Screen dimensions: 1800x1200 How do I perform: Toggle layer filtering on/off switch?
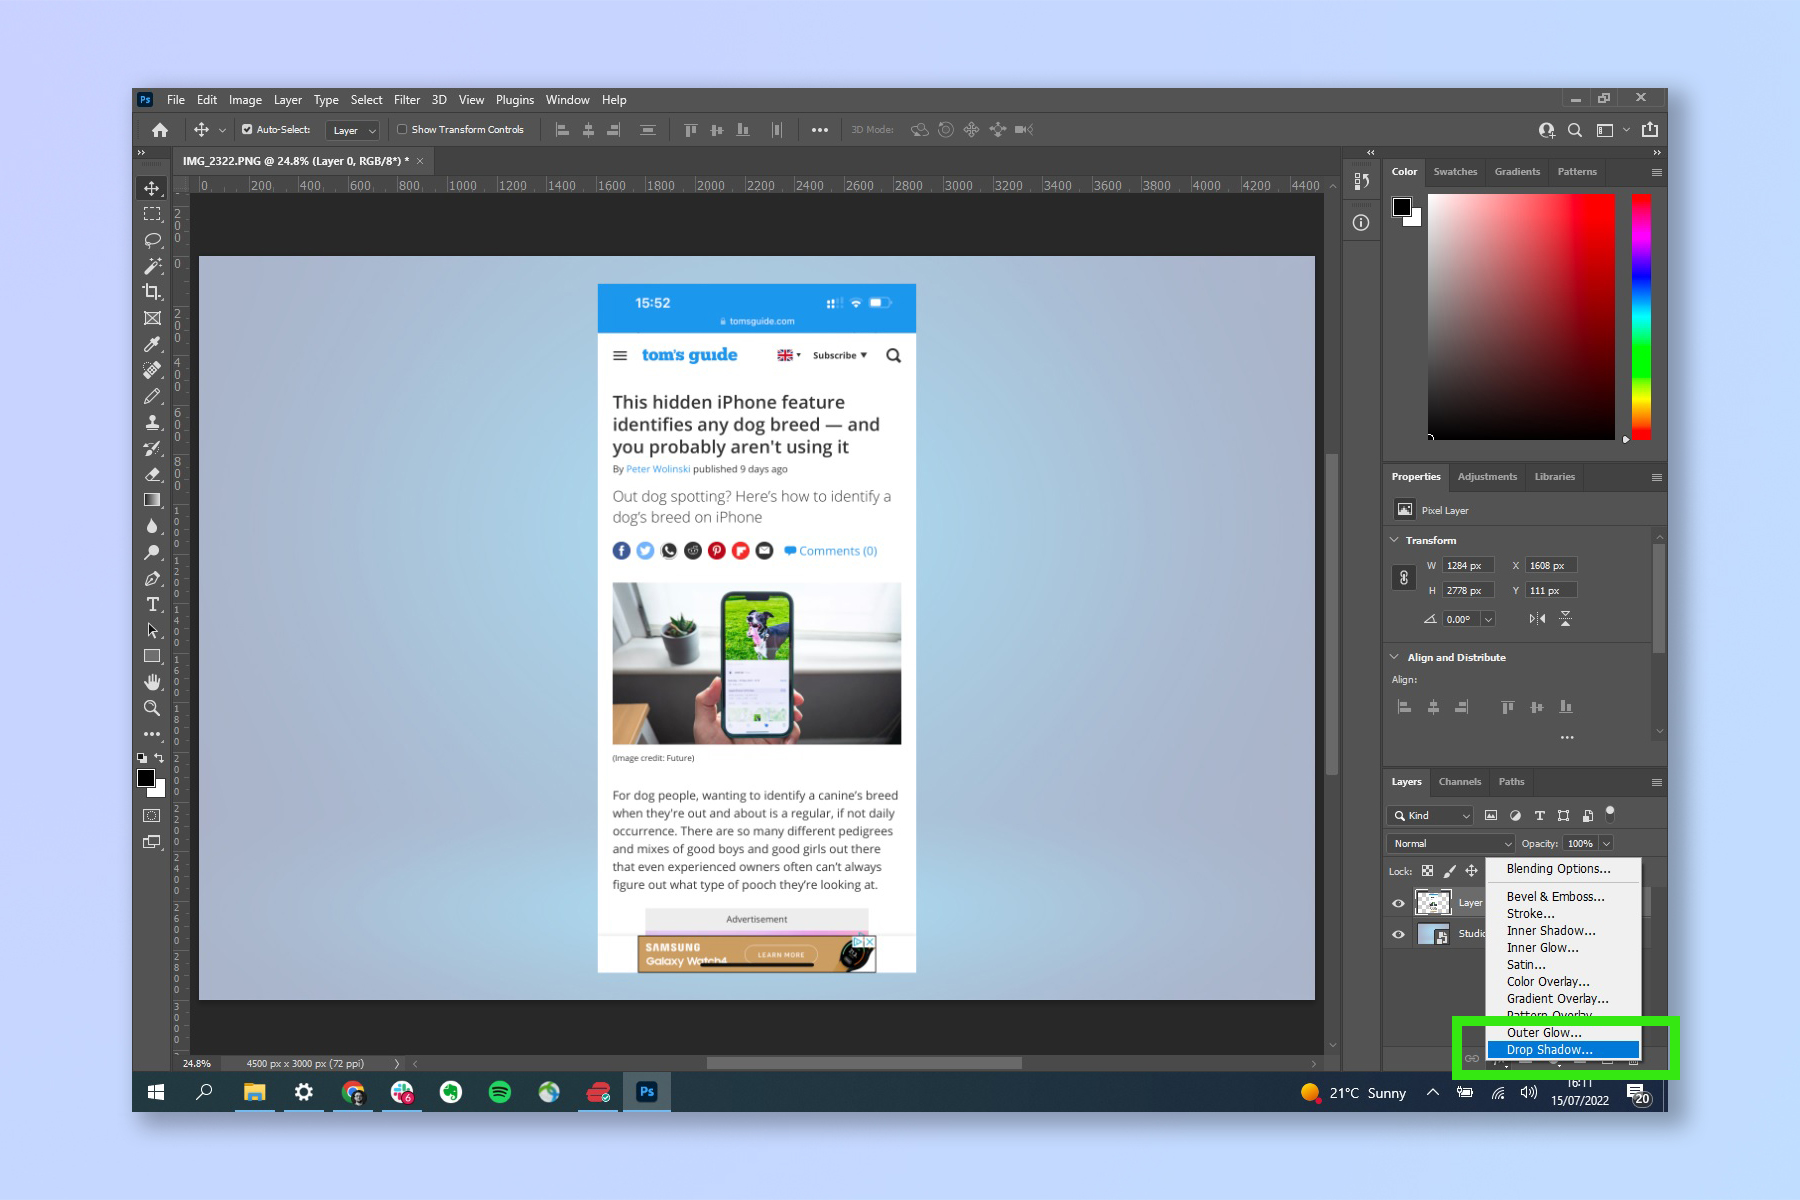coord(1610,814)
